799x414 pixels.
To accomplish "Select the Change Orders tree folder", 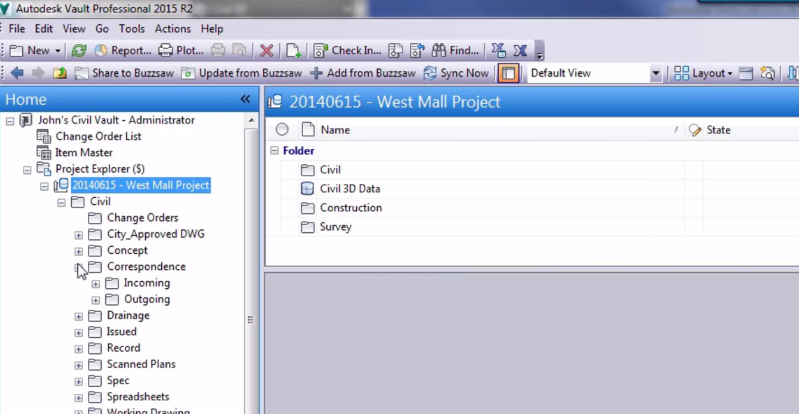I will [x=142, y=218].
